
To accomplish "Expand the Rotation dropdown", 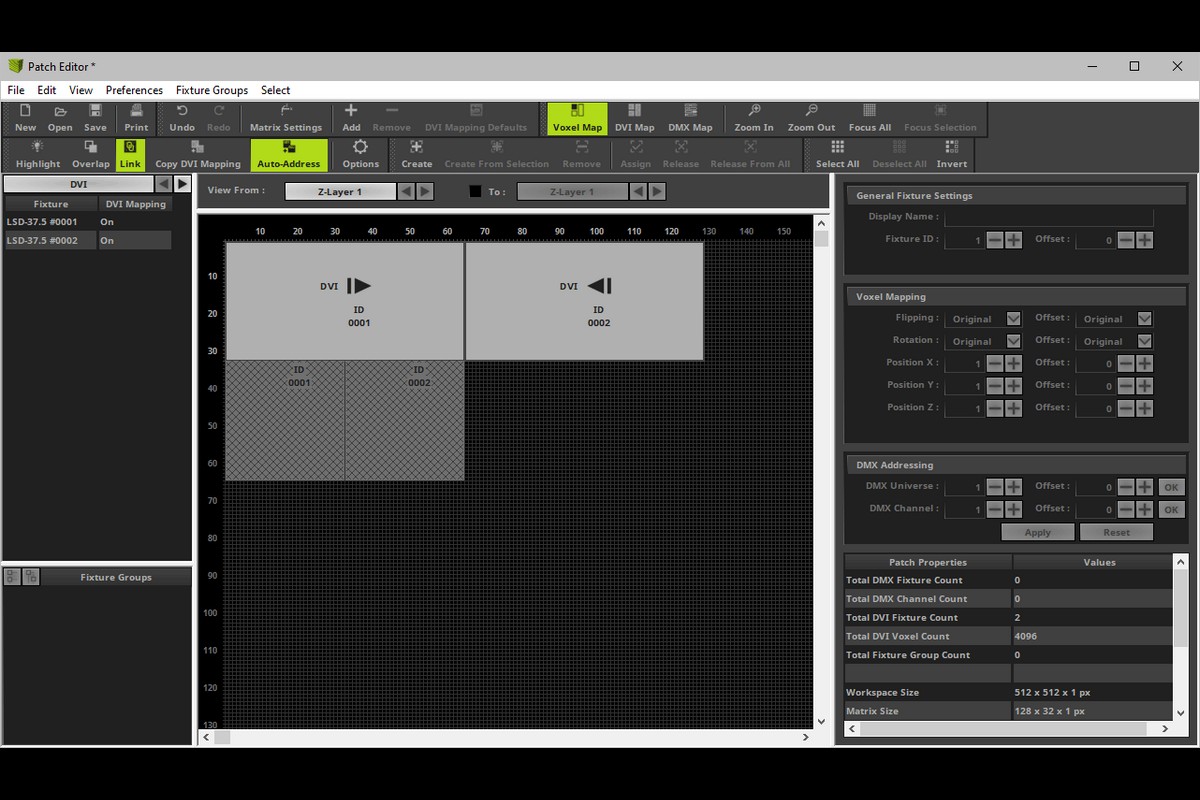I will pos(1013,341).
